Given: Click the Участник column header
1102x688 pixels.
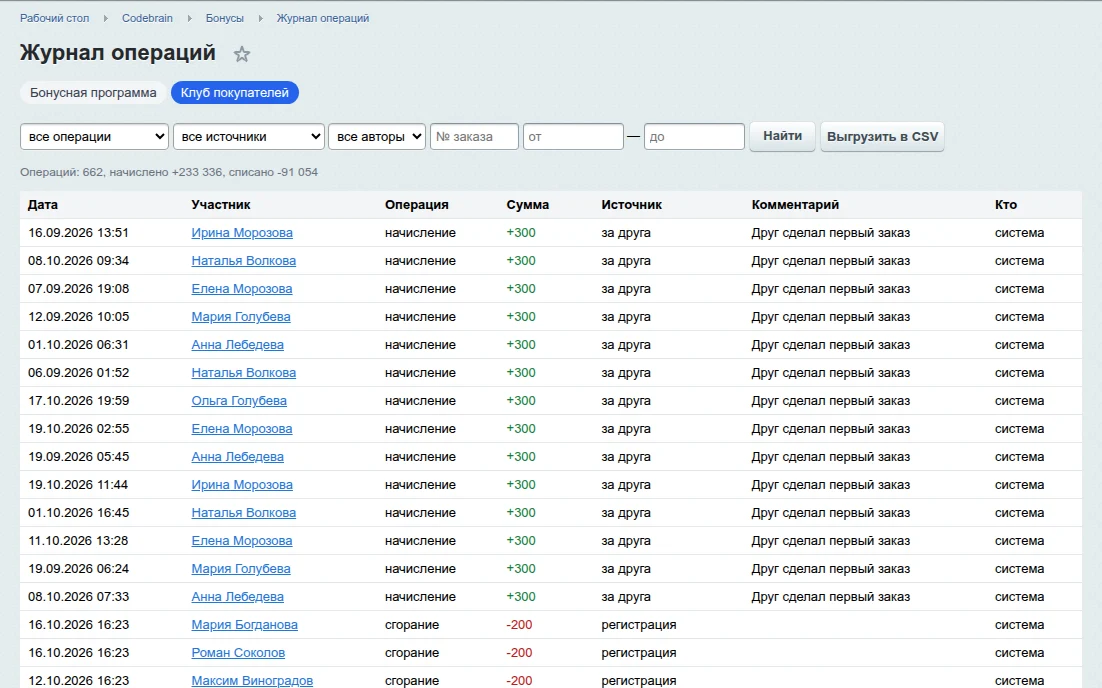Looking at the screenshot, I should point(221,205).
